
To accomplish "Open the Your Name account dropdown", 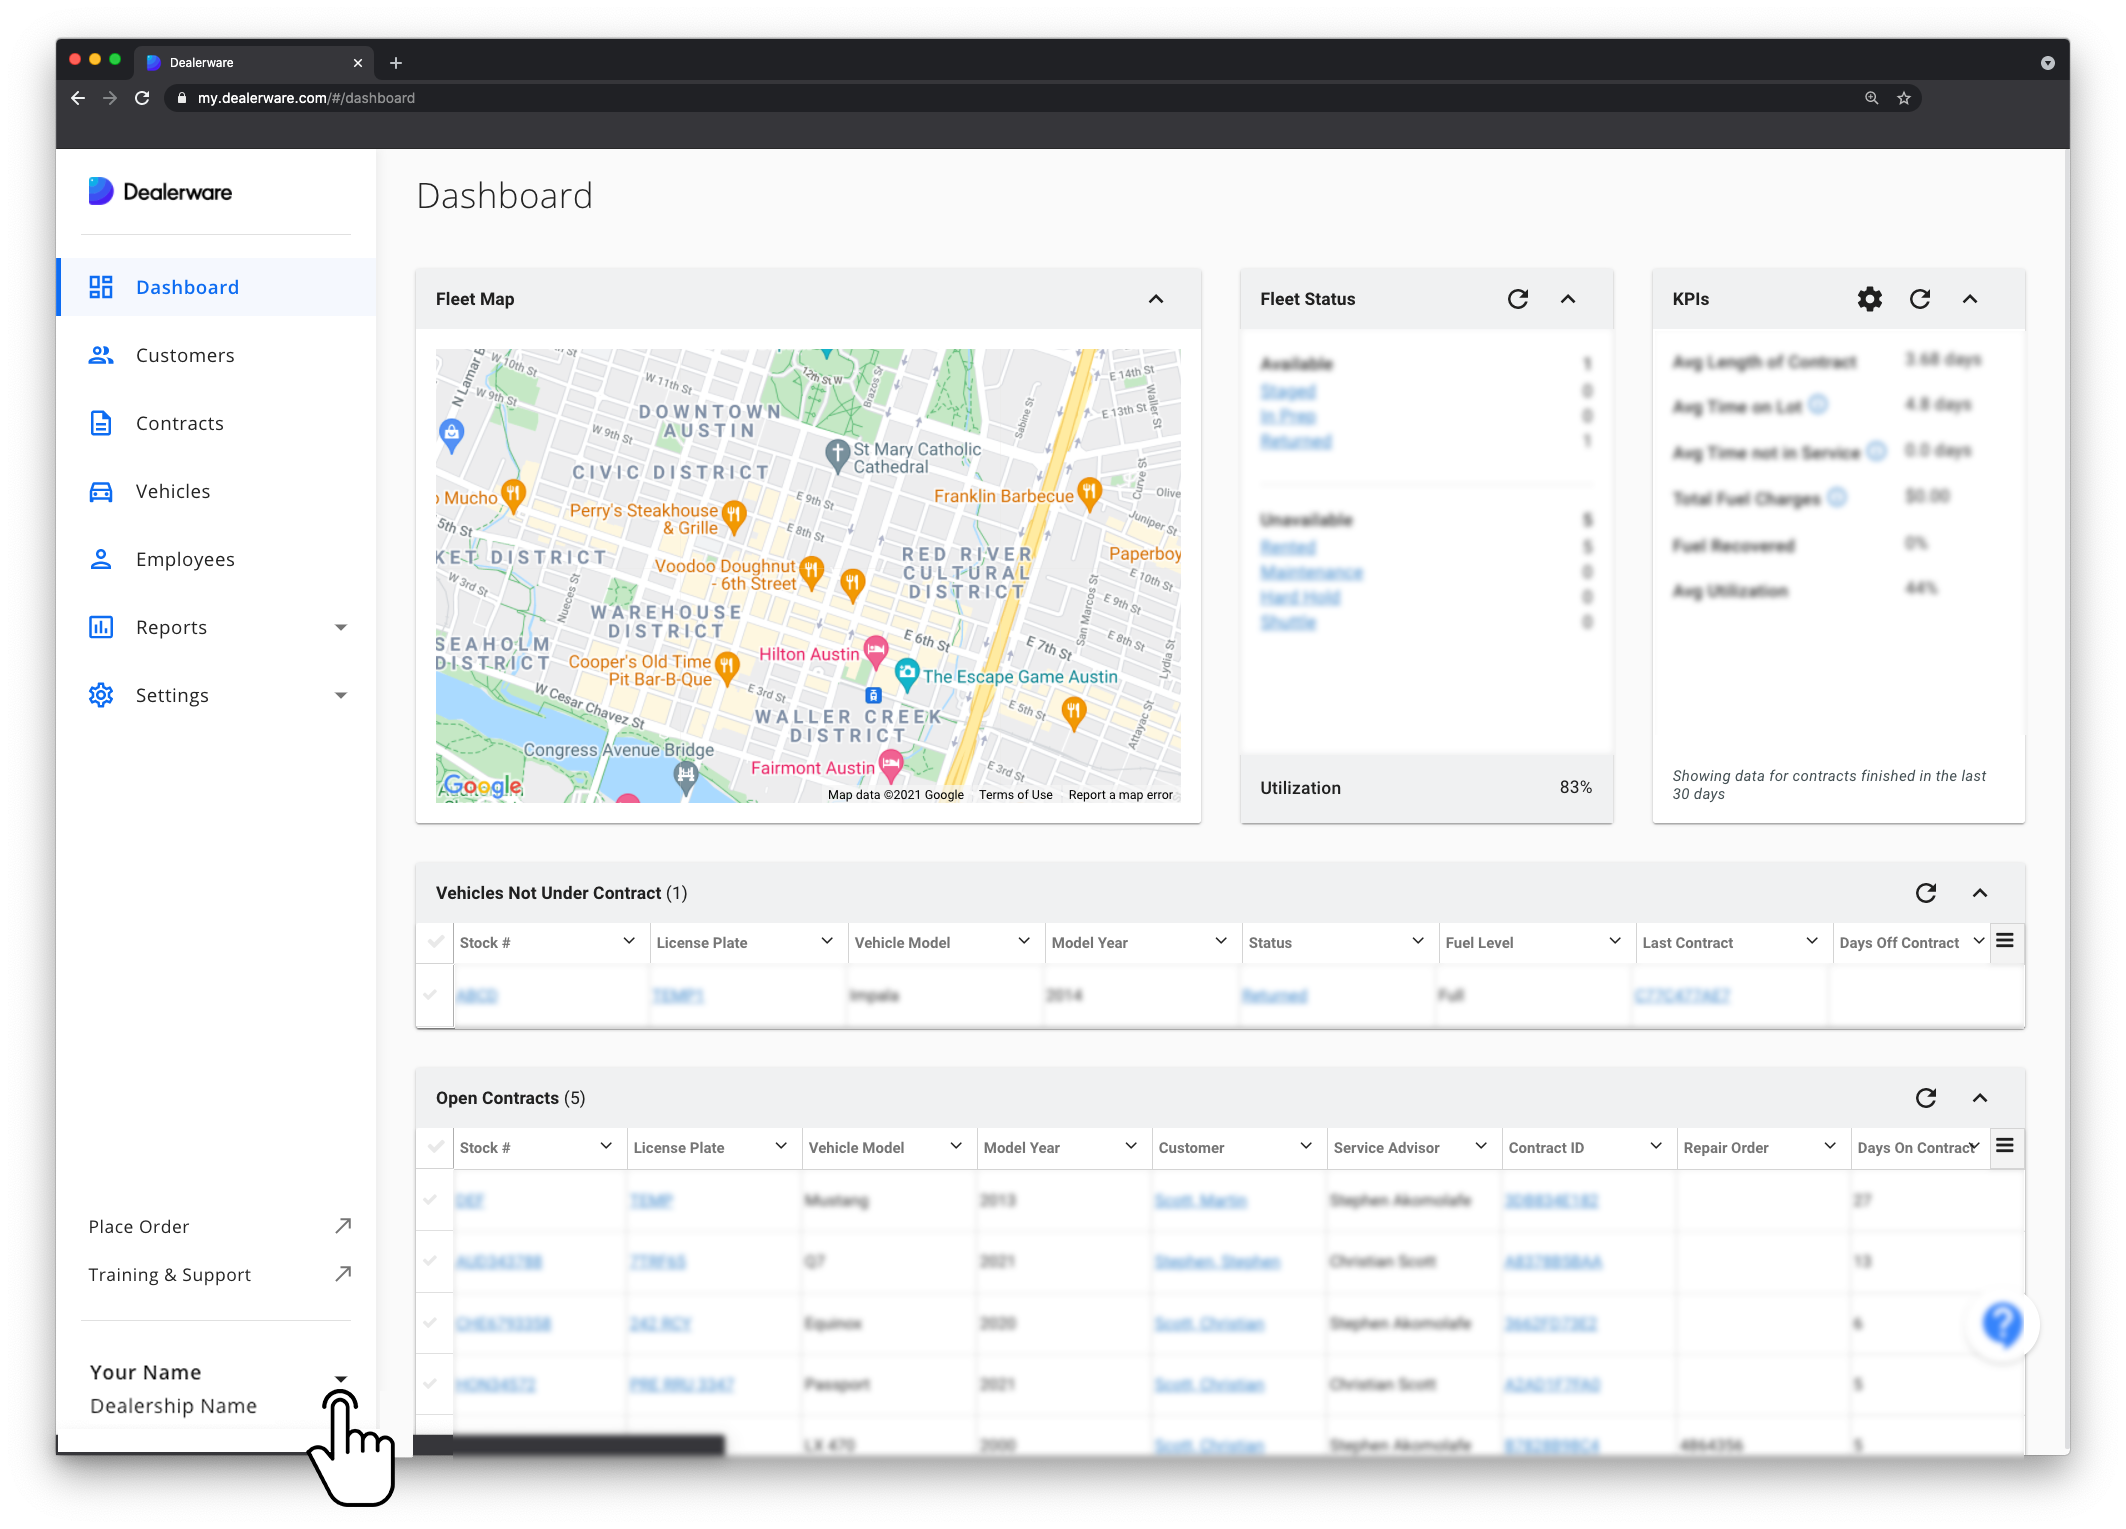I will coord(341,1379).
